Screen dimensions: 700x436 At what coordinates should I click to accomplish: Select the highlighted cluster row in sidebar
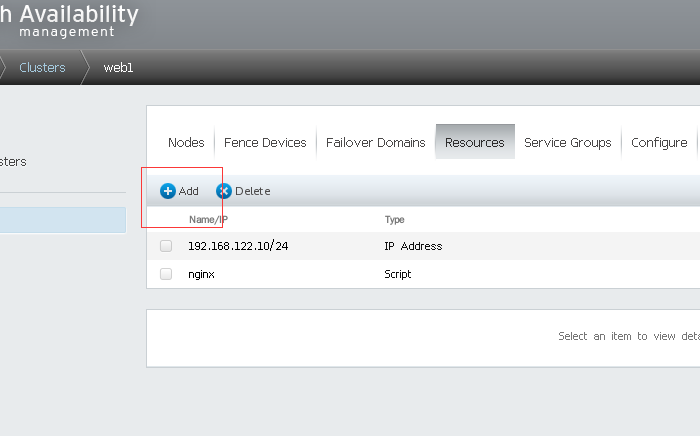point(62,220)
